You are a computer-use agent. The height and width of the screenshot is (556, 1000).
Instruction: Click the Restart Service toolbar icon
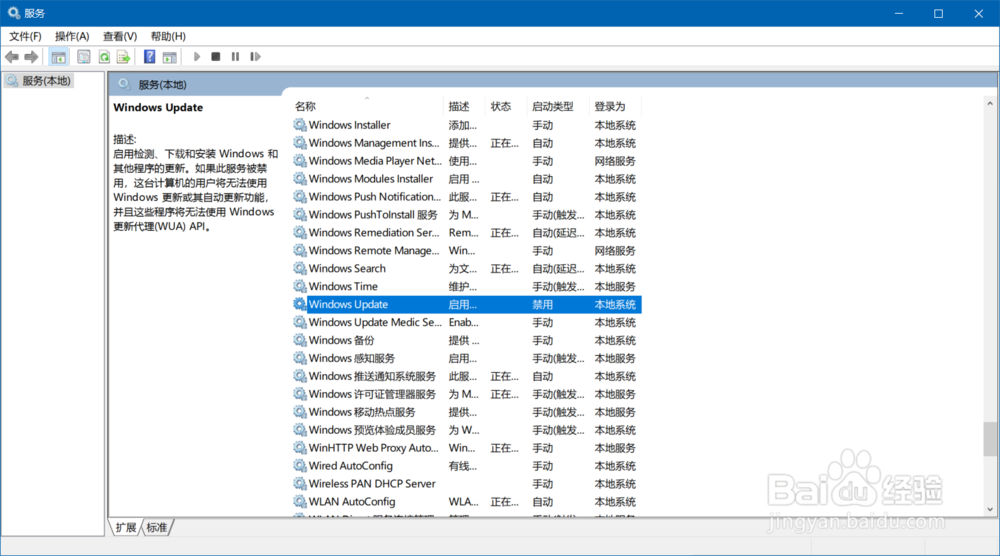coord(255,57)
